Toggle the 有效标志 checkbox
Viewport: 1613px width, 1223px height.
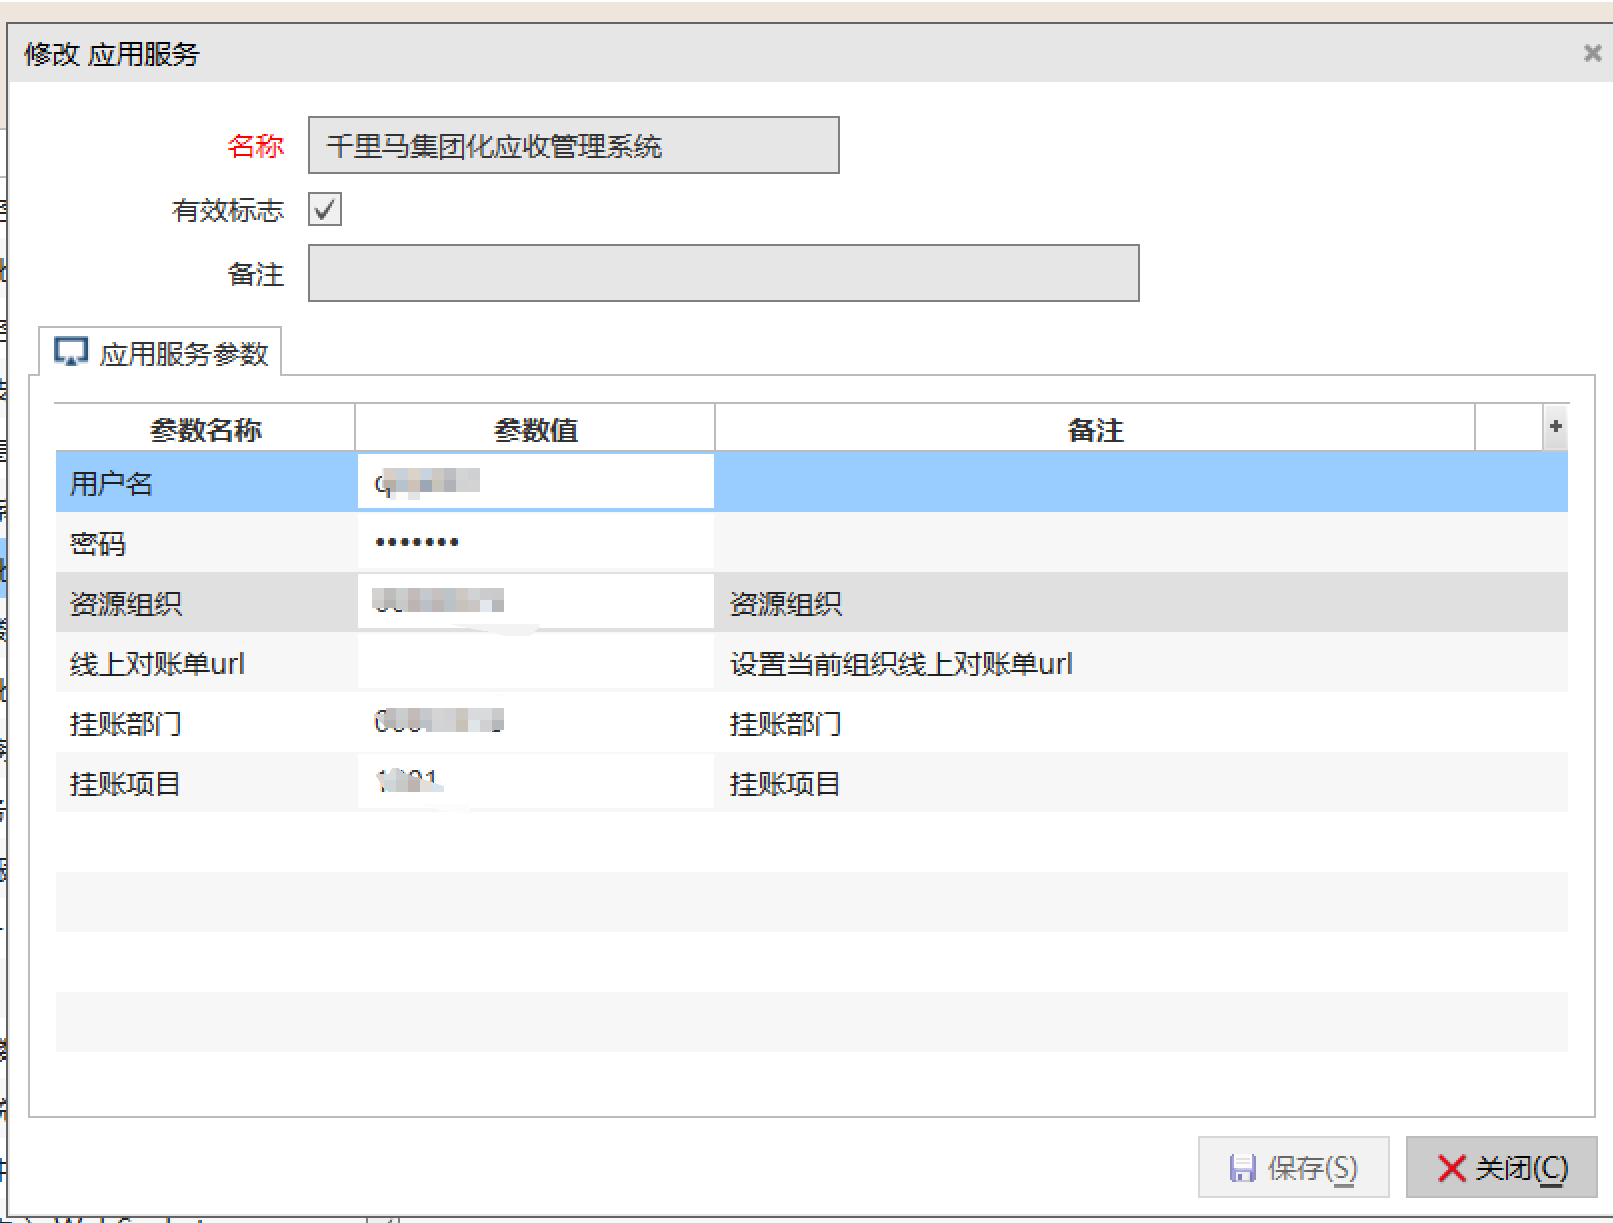(325, 209)
